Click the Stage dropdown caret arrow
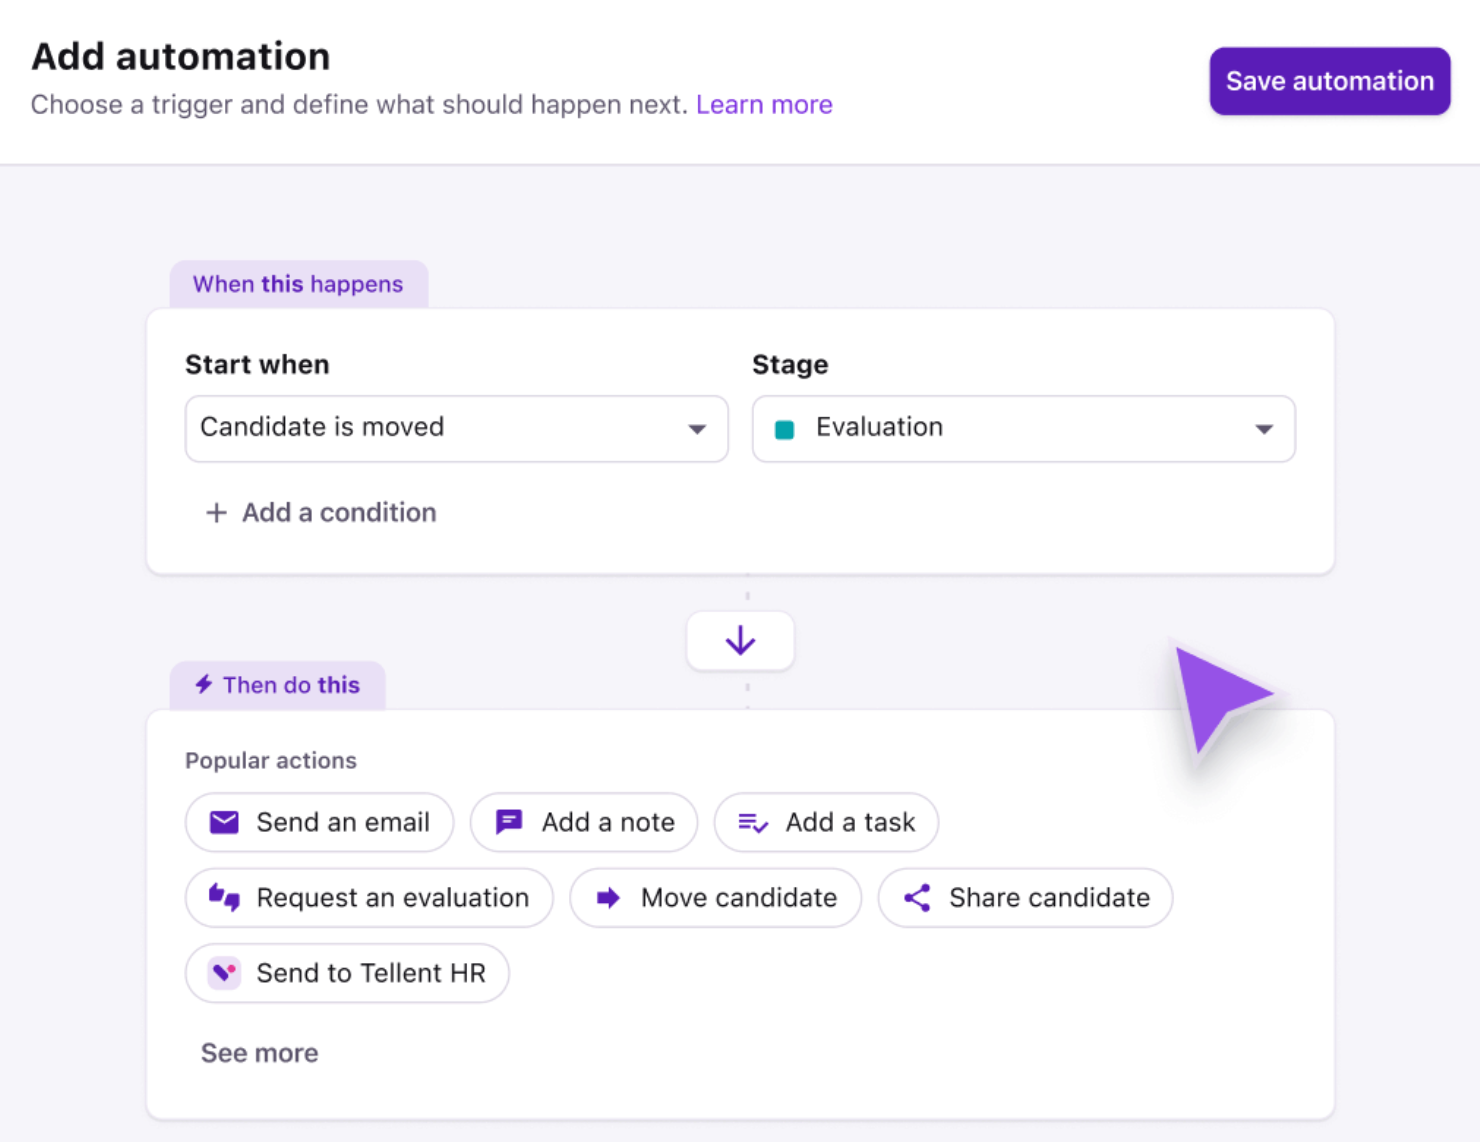 (1264, 429)
